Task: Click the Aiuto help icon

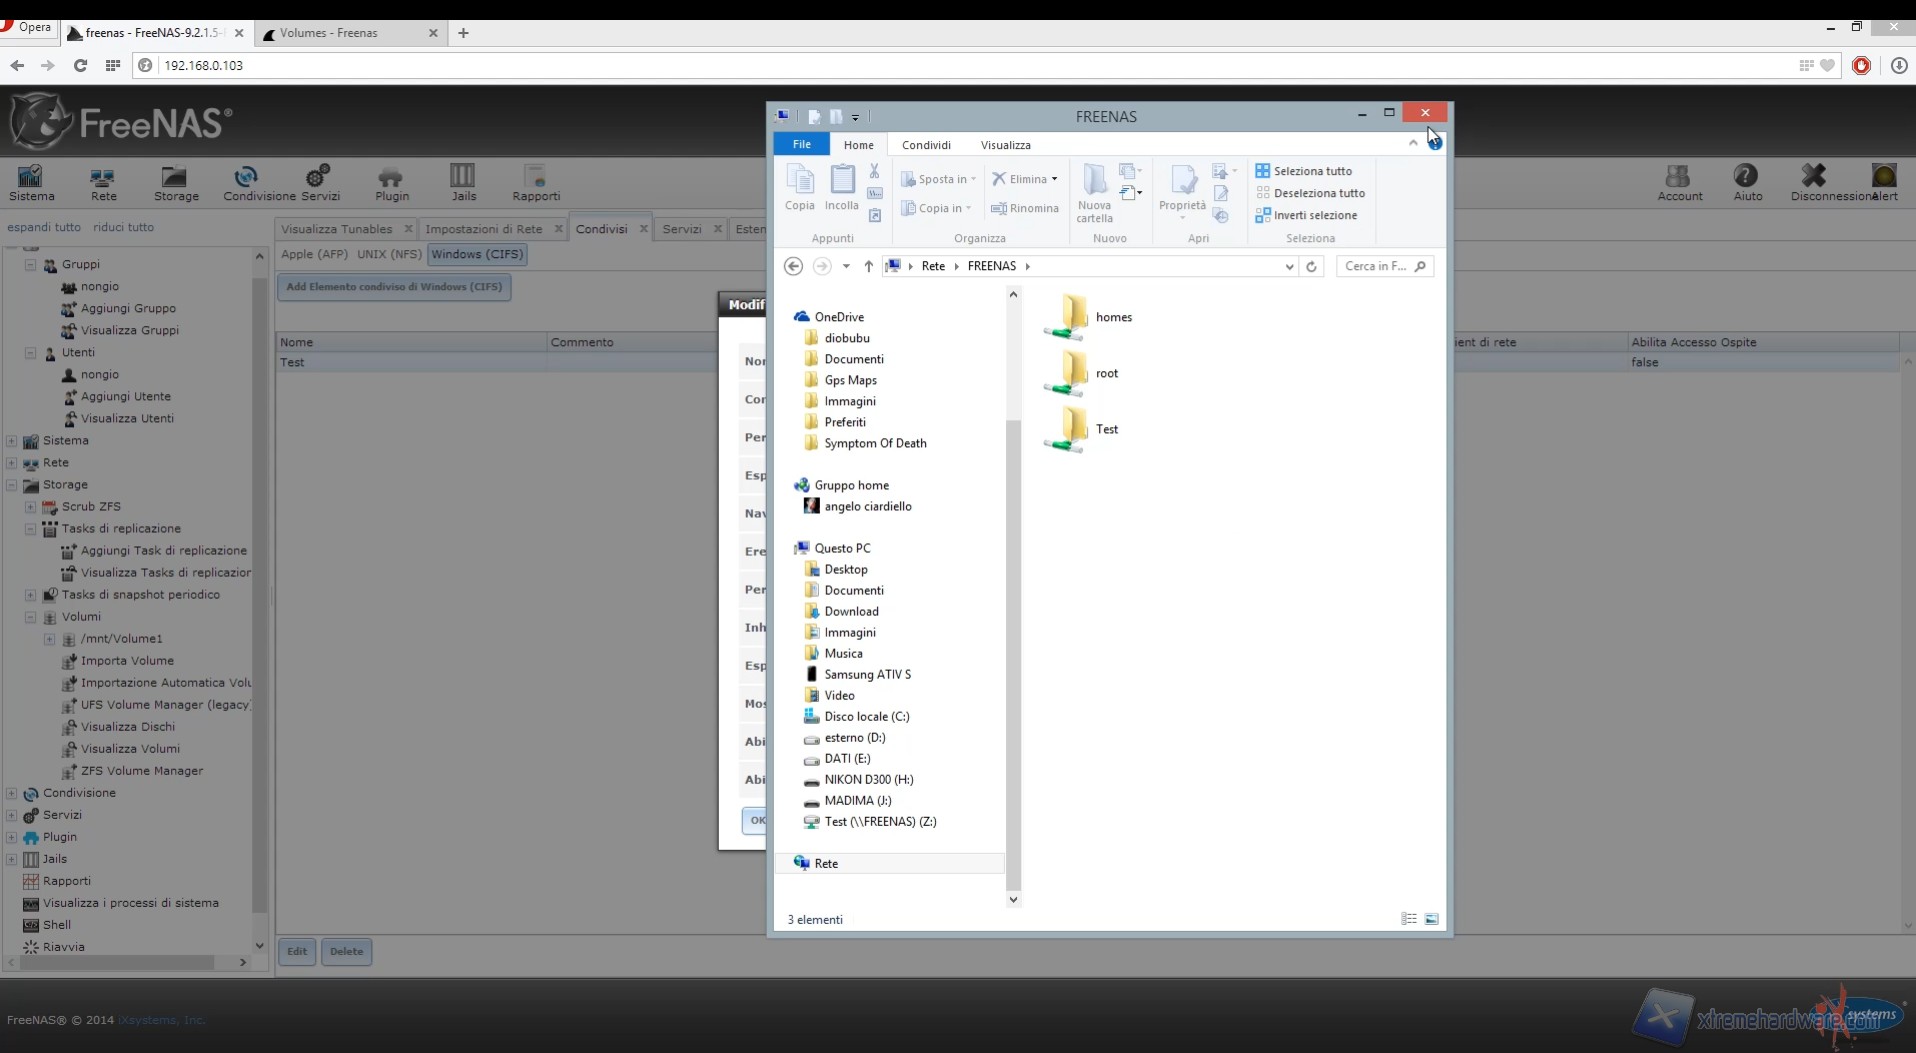Action: (1746, 182)
